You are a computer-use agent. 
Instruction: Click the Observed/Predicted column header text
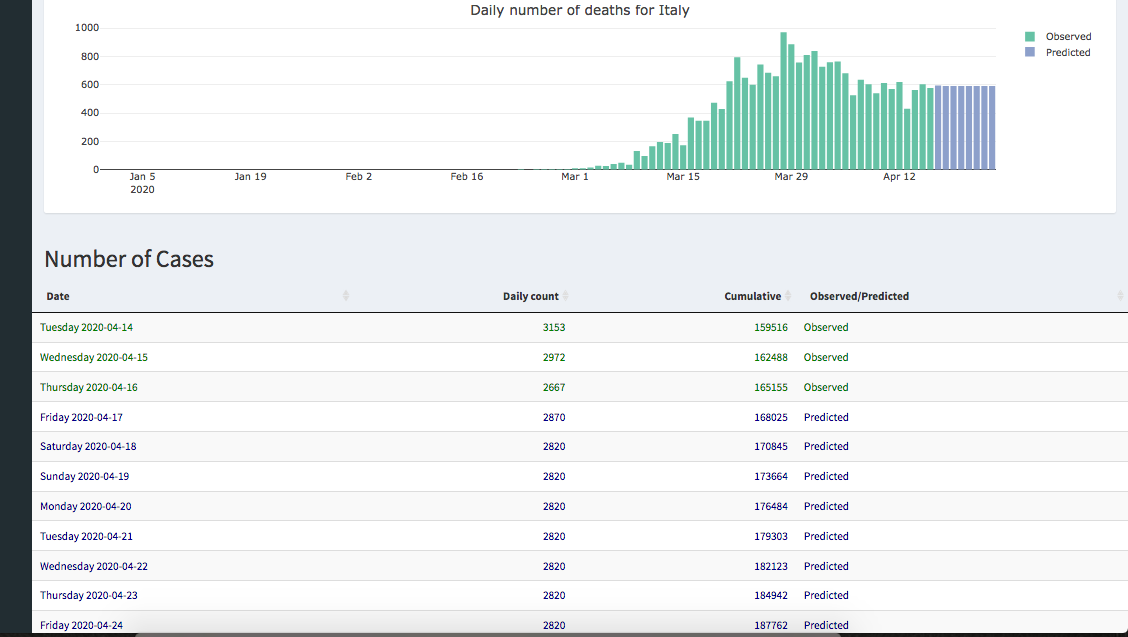tap(859, 296)
